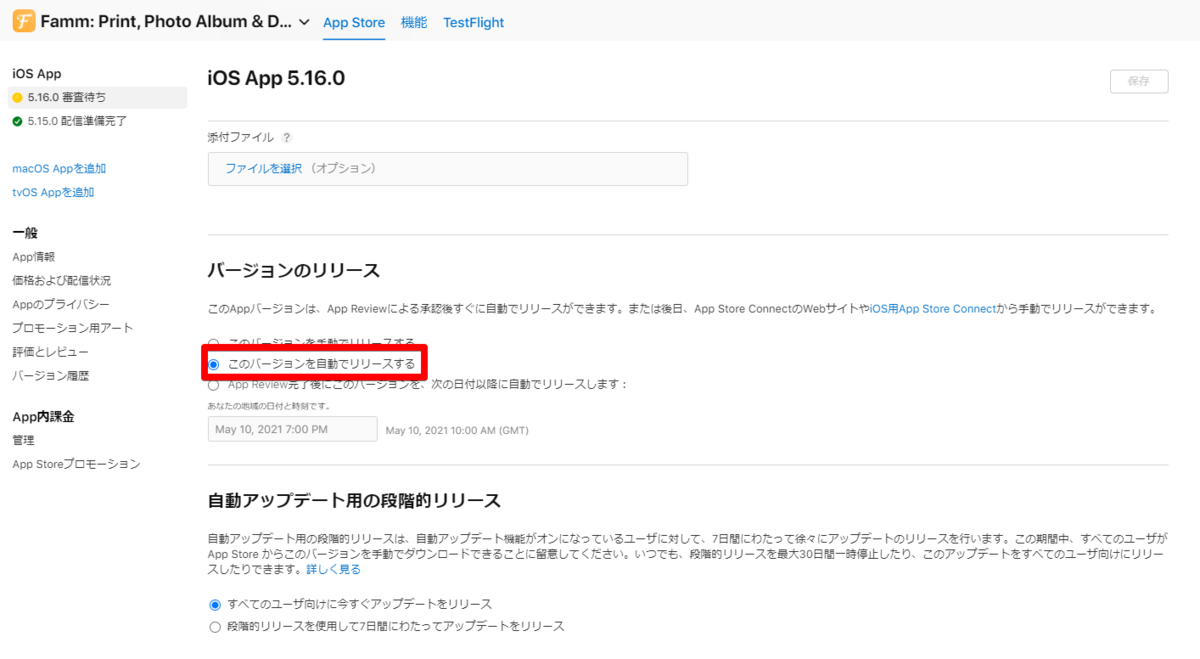Open プロモーション用アート in the sidebar
1200x659 pixels.
click(72, 328)
